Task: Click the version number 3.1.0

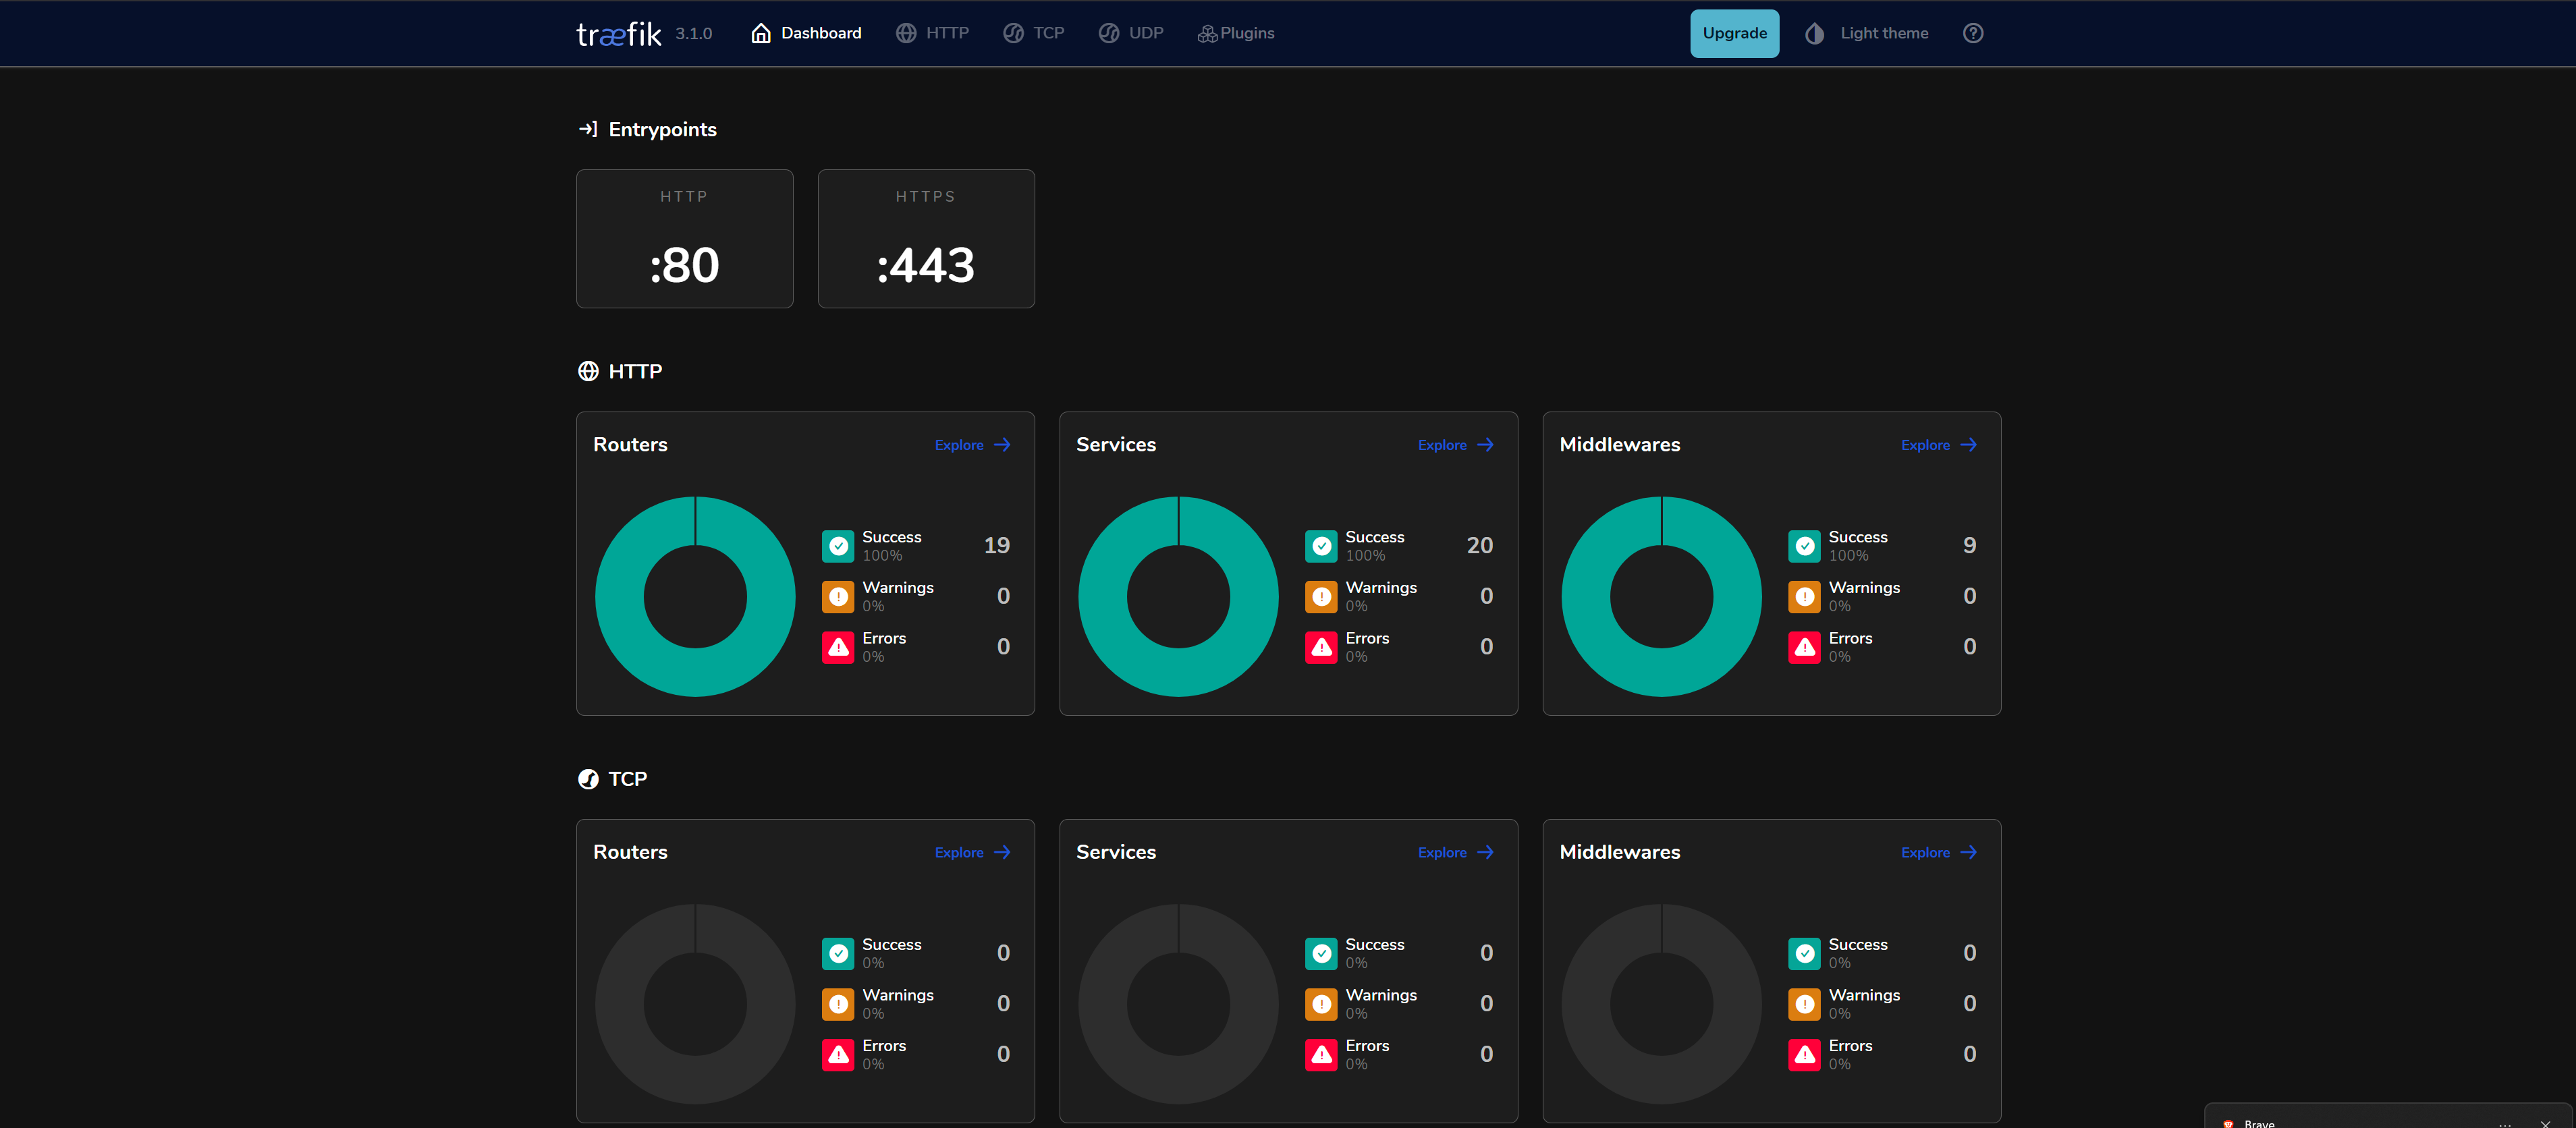Action: point(693,34)
